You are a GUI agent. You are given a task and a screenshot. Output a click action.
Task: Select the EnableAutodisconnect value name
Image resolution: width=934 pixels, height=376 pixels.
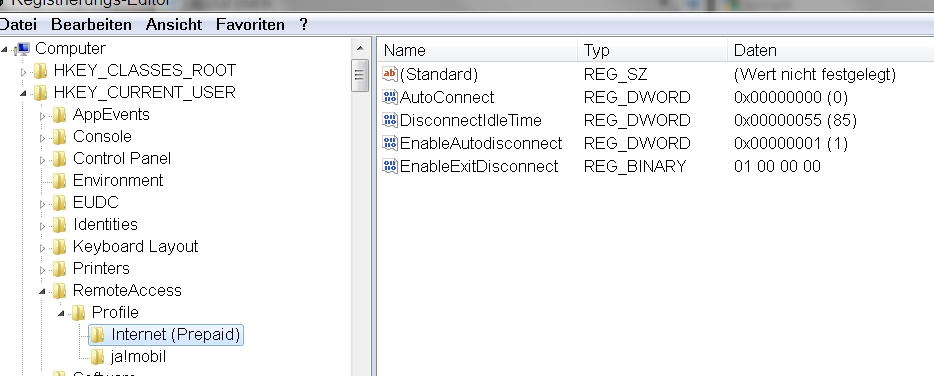[481, 143]
